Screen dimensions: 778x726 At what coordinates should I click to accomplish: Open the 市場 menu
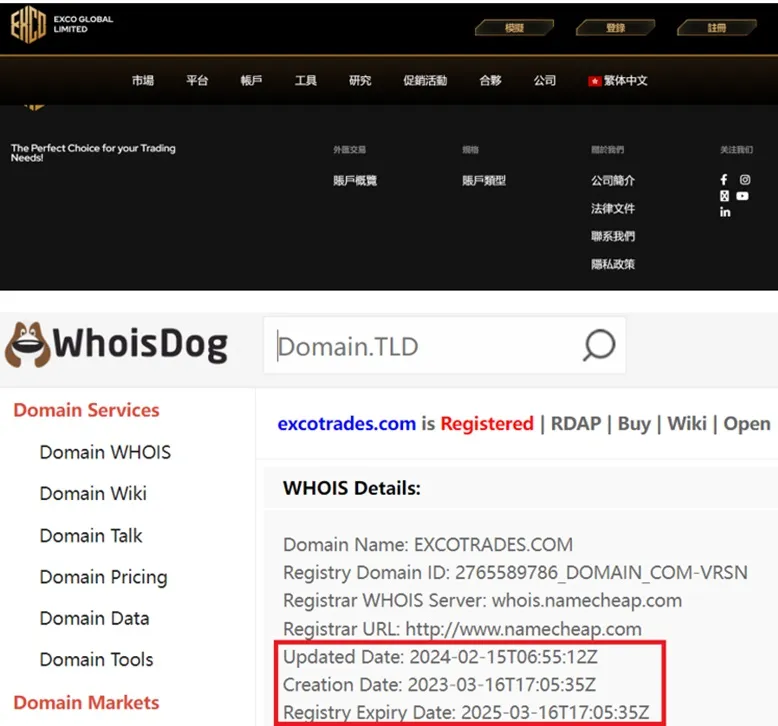click(x=143, y=80)
